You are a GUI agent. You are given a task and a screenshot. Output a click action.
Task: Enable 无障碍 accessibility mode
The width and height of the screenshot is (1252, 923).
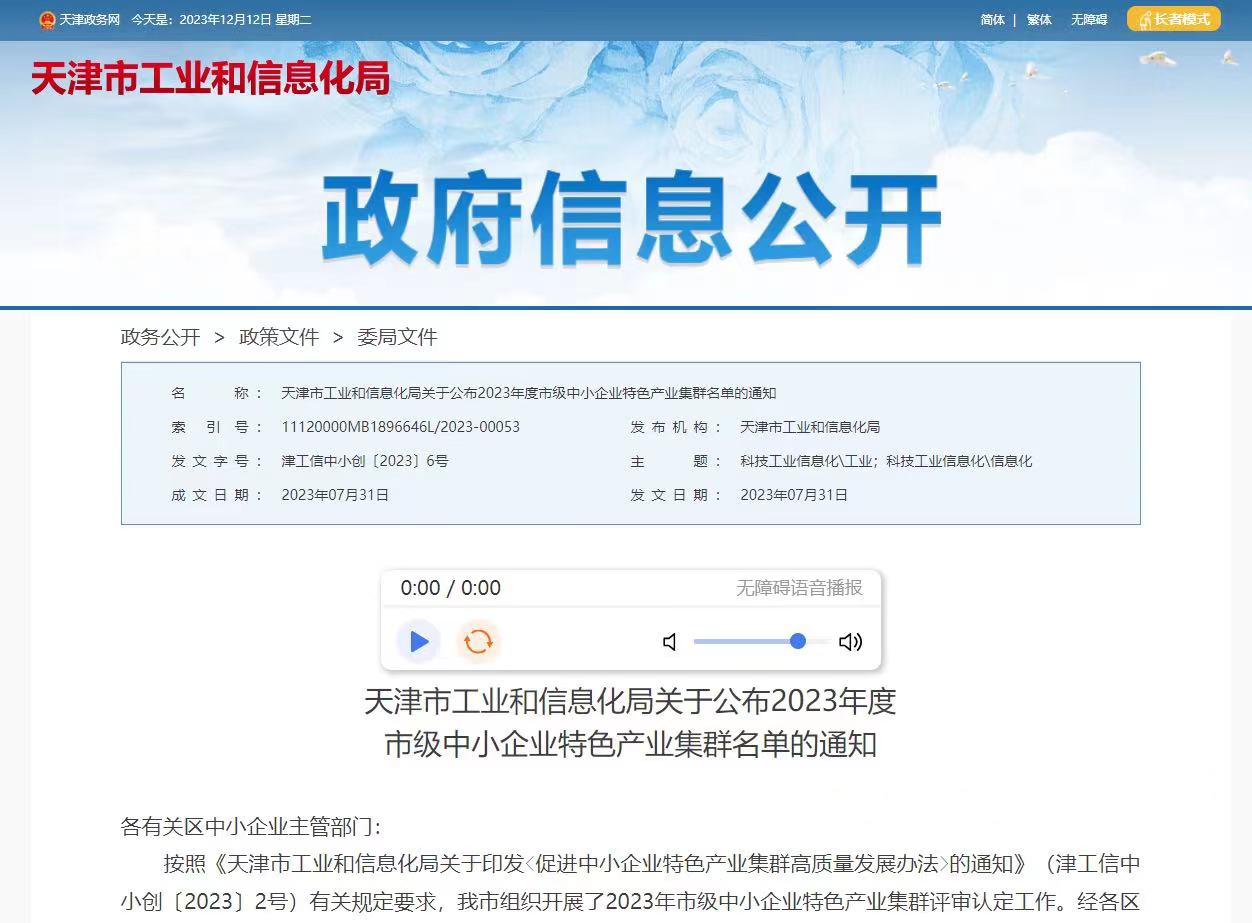pyautogui.click(x=1089, y=20)
